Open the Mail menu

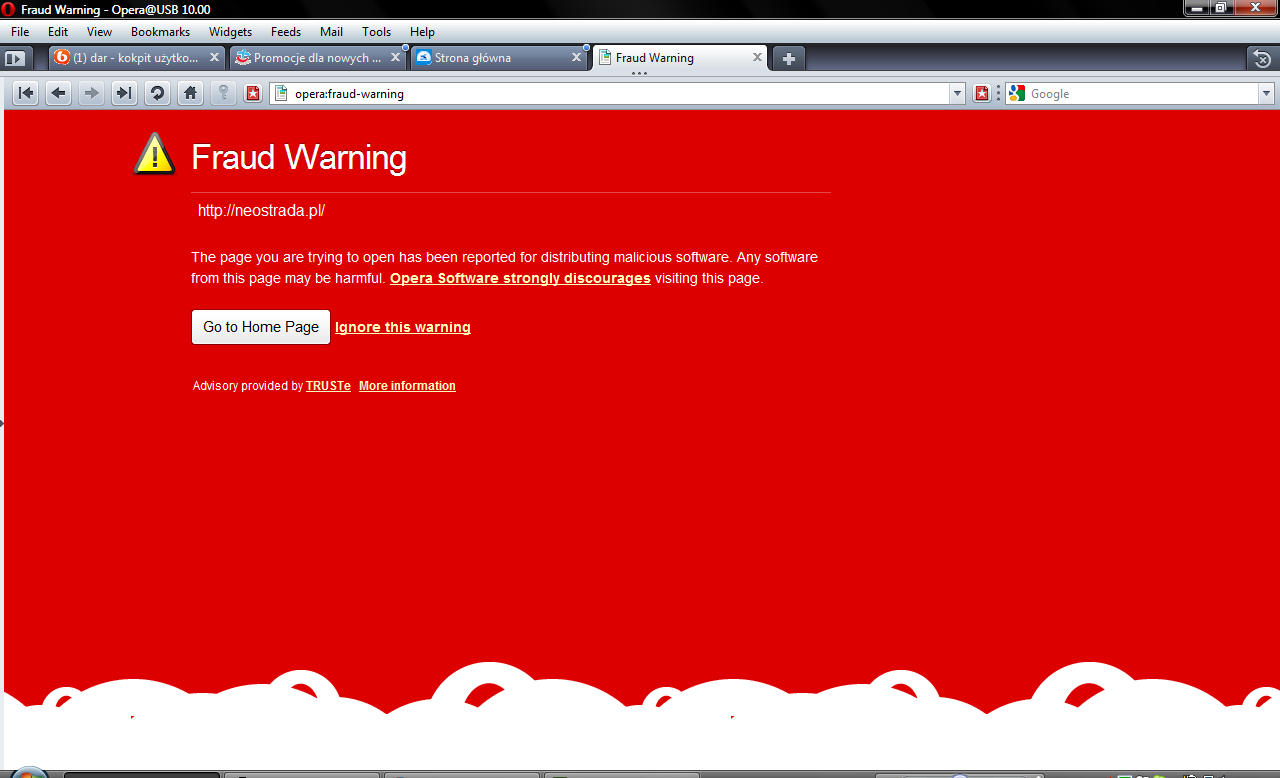331,32
